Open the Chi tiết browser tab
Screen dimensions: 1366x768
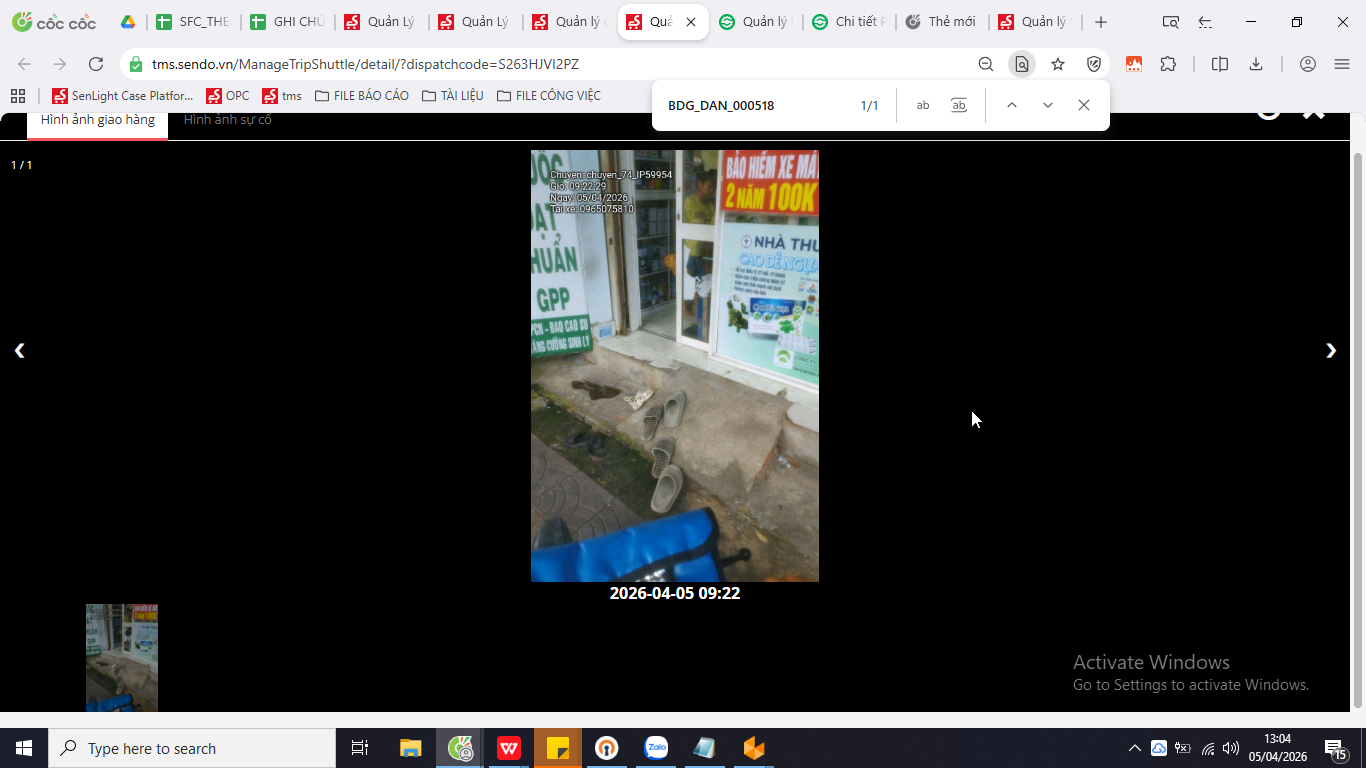point(849,22)
